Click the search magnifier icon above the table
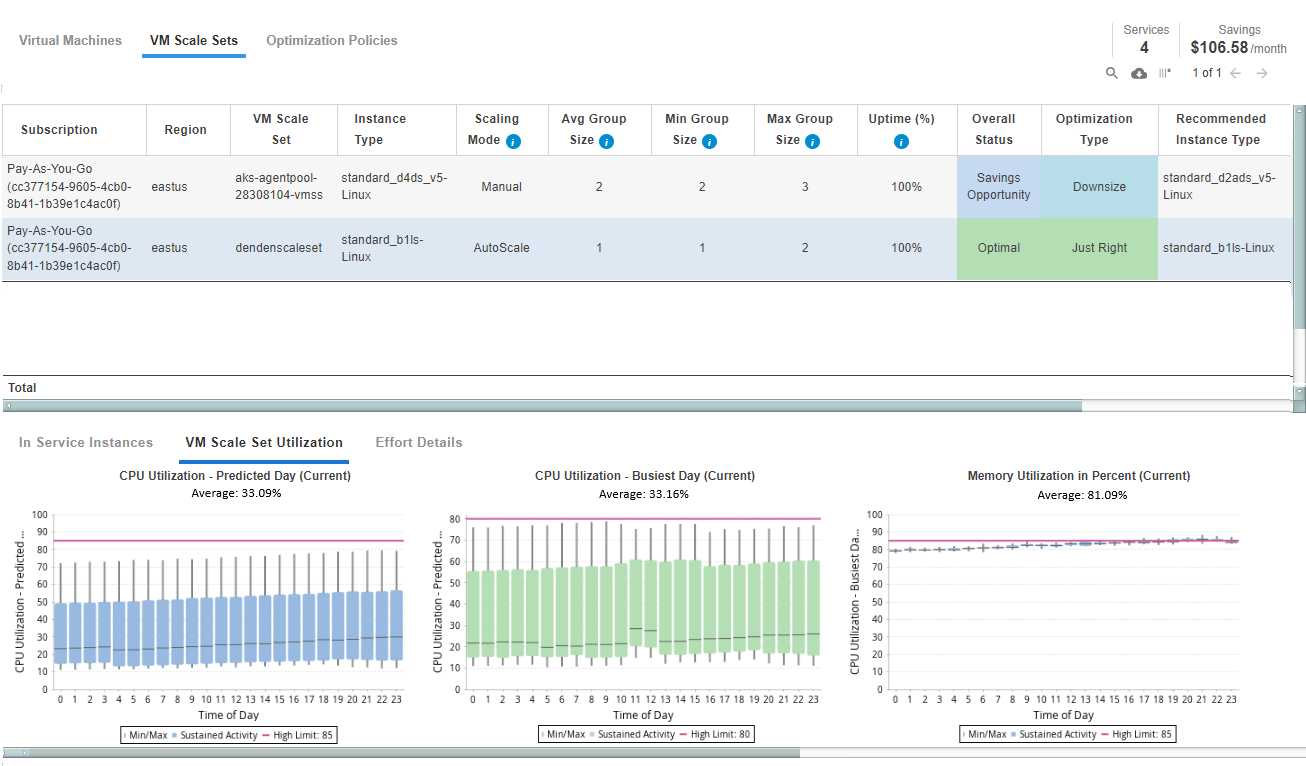Image resolution: width=1306 pixels, height=766 pixels. pyautogui.click(x=1112, y=73)
